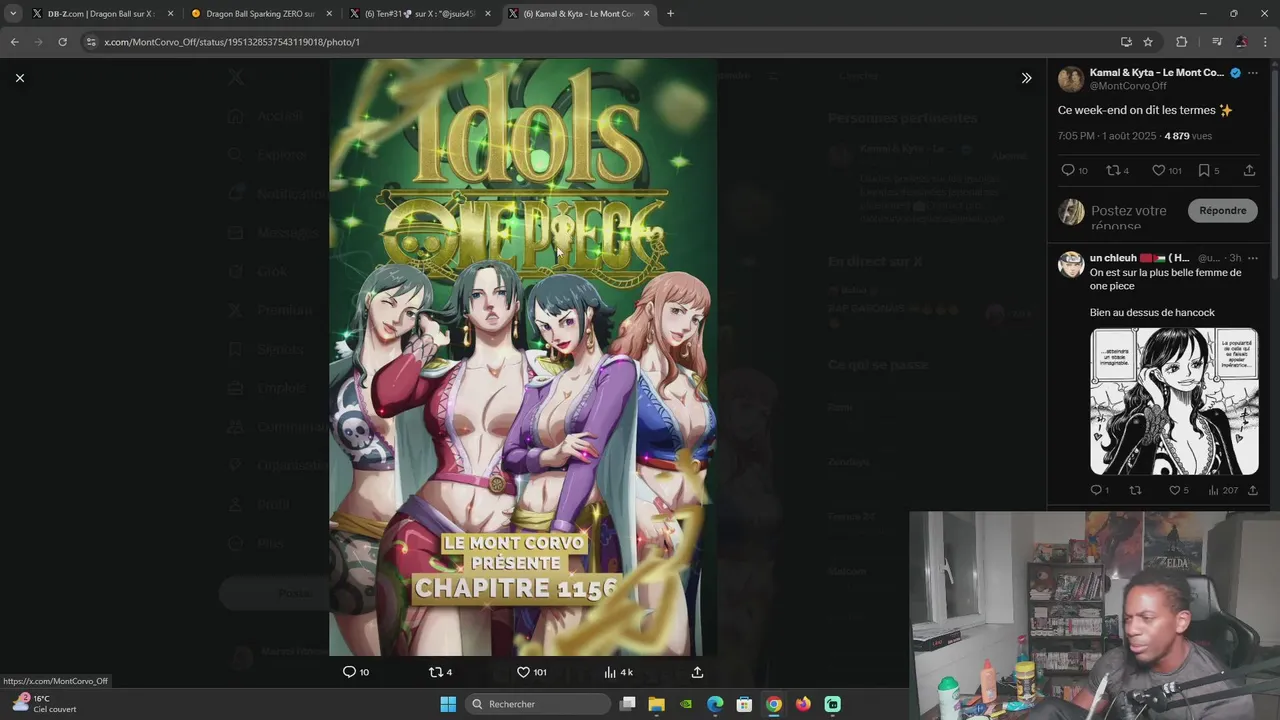This screenshot has height=720, width=1280.
Task: Click repost icon below the photo
Action: click(435, 672)
